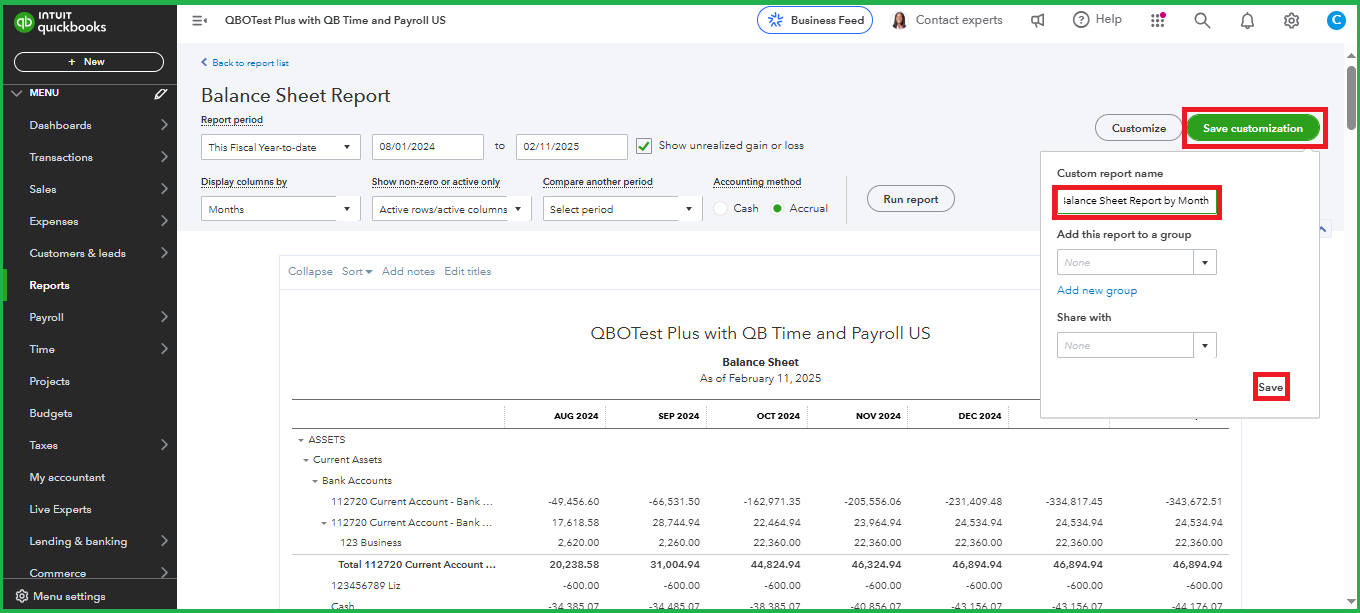This screenshot has width=1360, height=613.
Task: Toggle Show unrealized gain or loss checkbox
Action: point(644,146)
